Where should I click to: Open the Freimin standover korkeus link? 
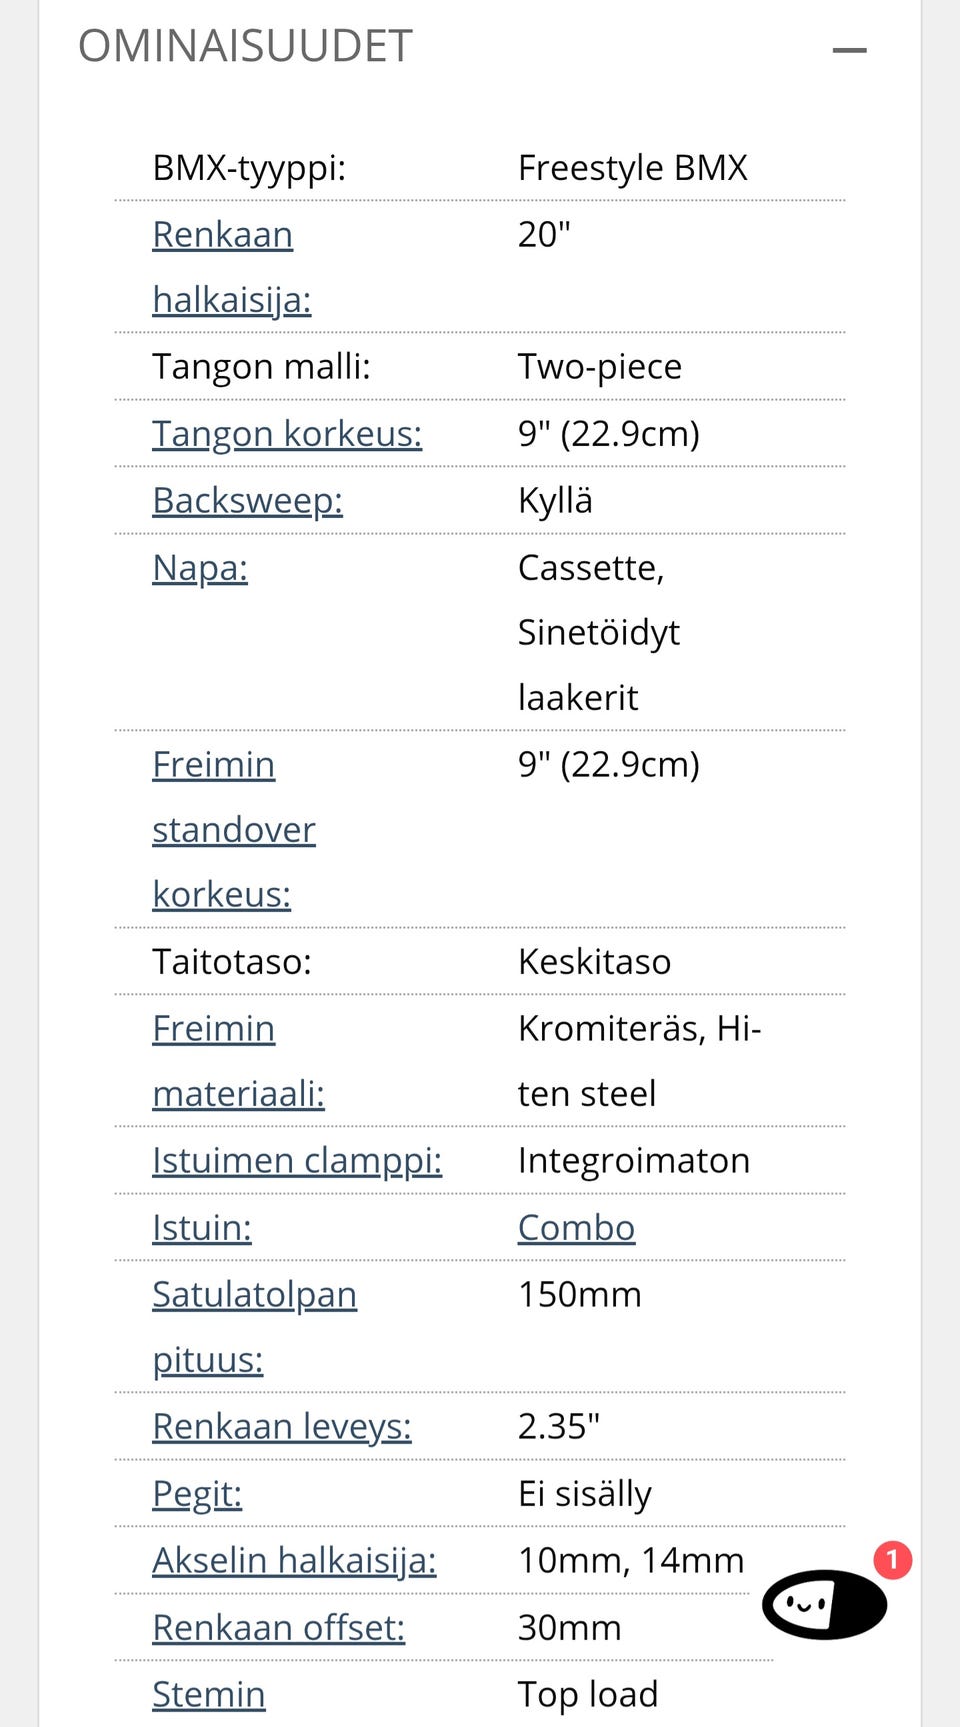pos(234,829)
